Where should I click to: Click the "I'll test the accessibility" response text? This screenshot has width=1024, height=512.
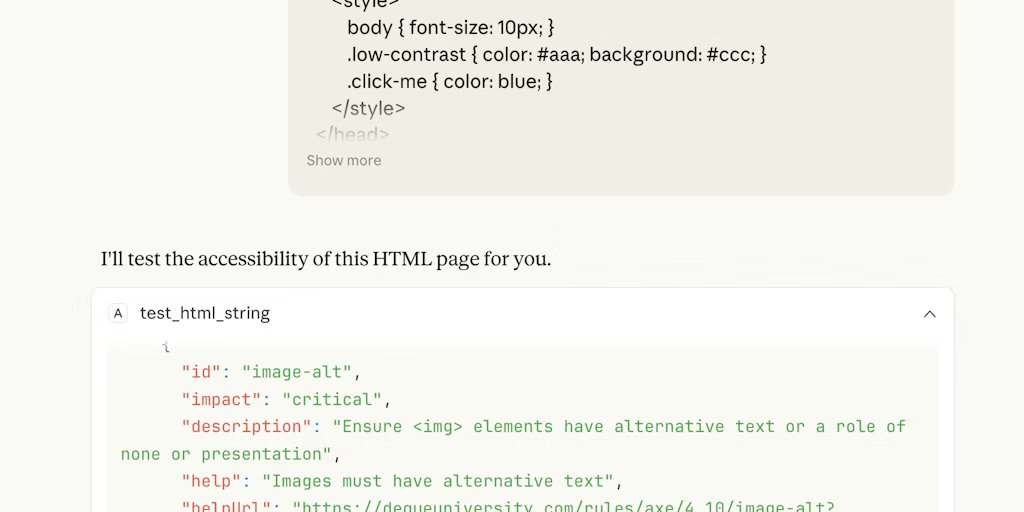[326, 259]
